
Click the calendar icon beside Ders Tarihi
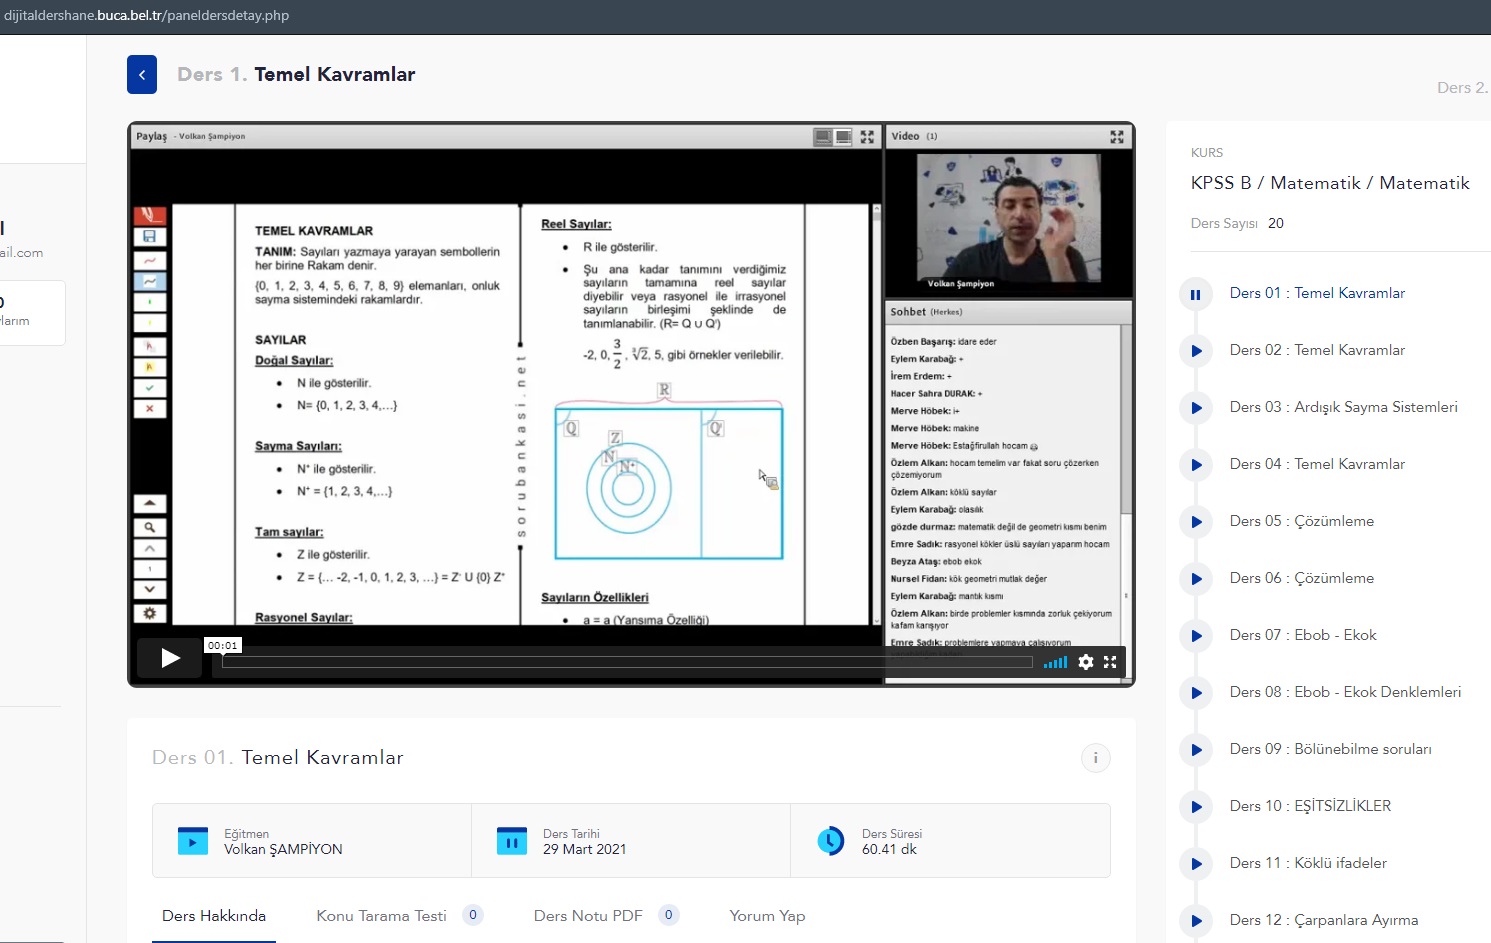pyautogui.click(x=512, y=841)
